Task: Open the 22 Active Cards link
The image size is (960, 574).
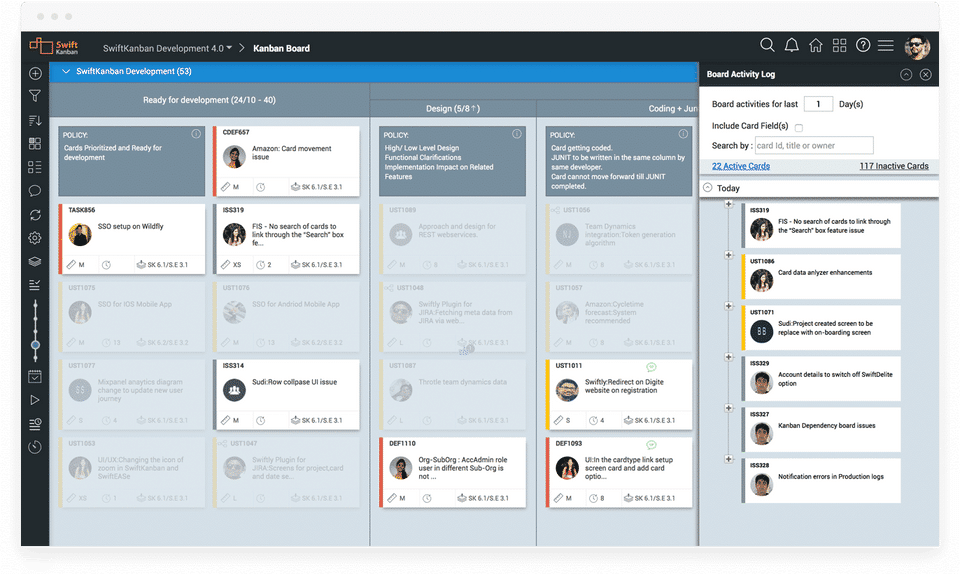Action: pyautogui.click(x=741, y=166)
